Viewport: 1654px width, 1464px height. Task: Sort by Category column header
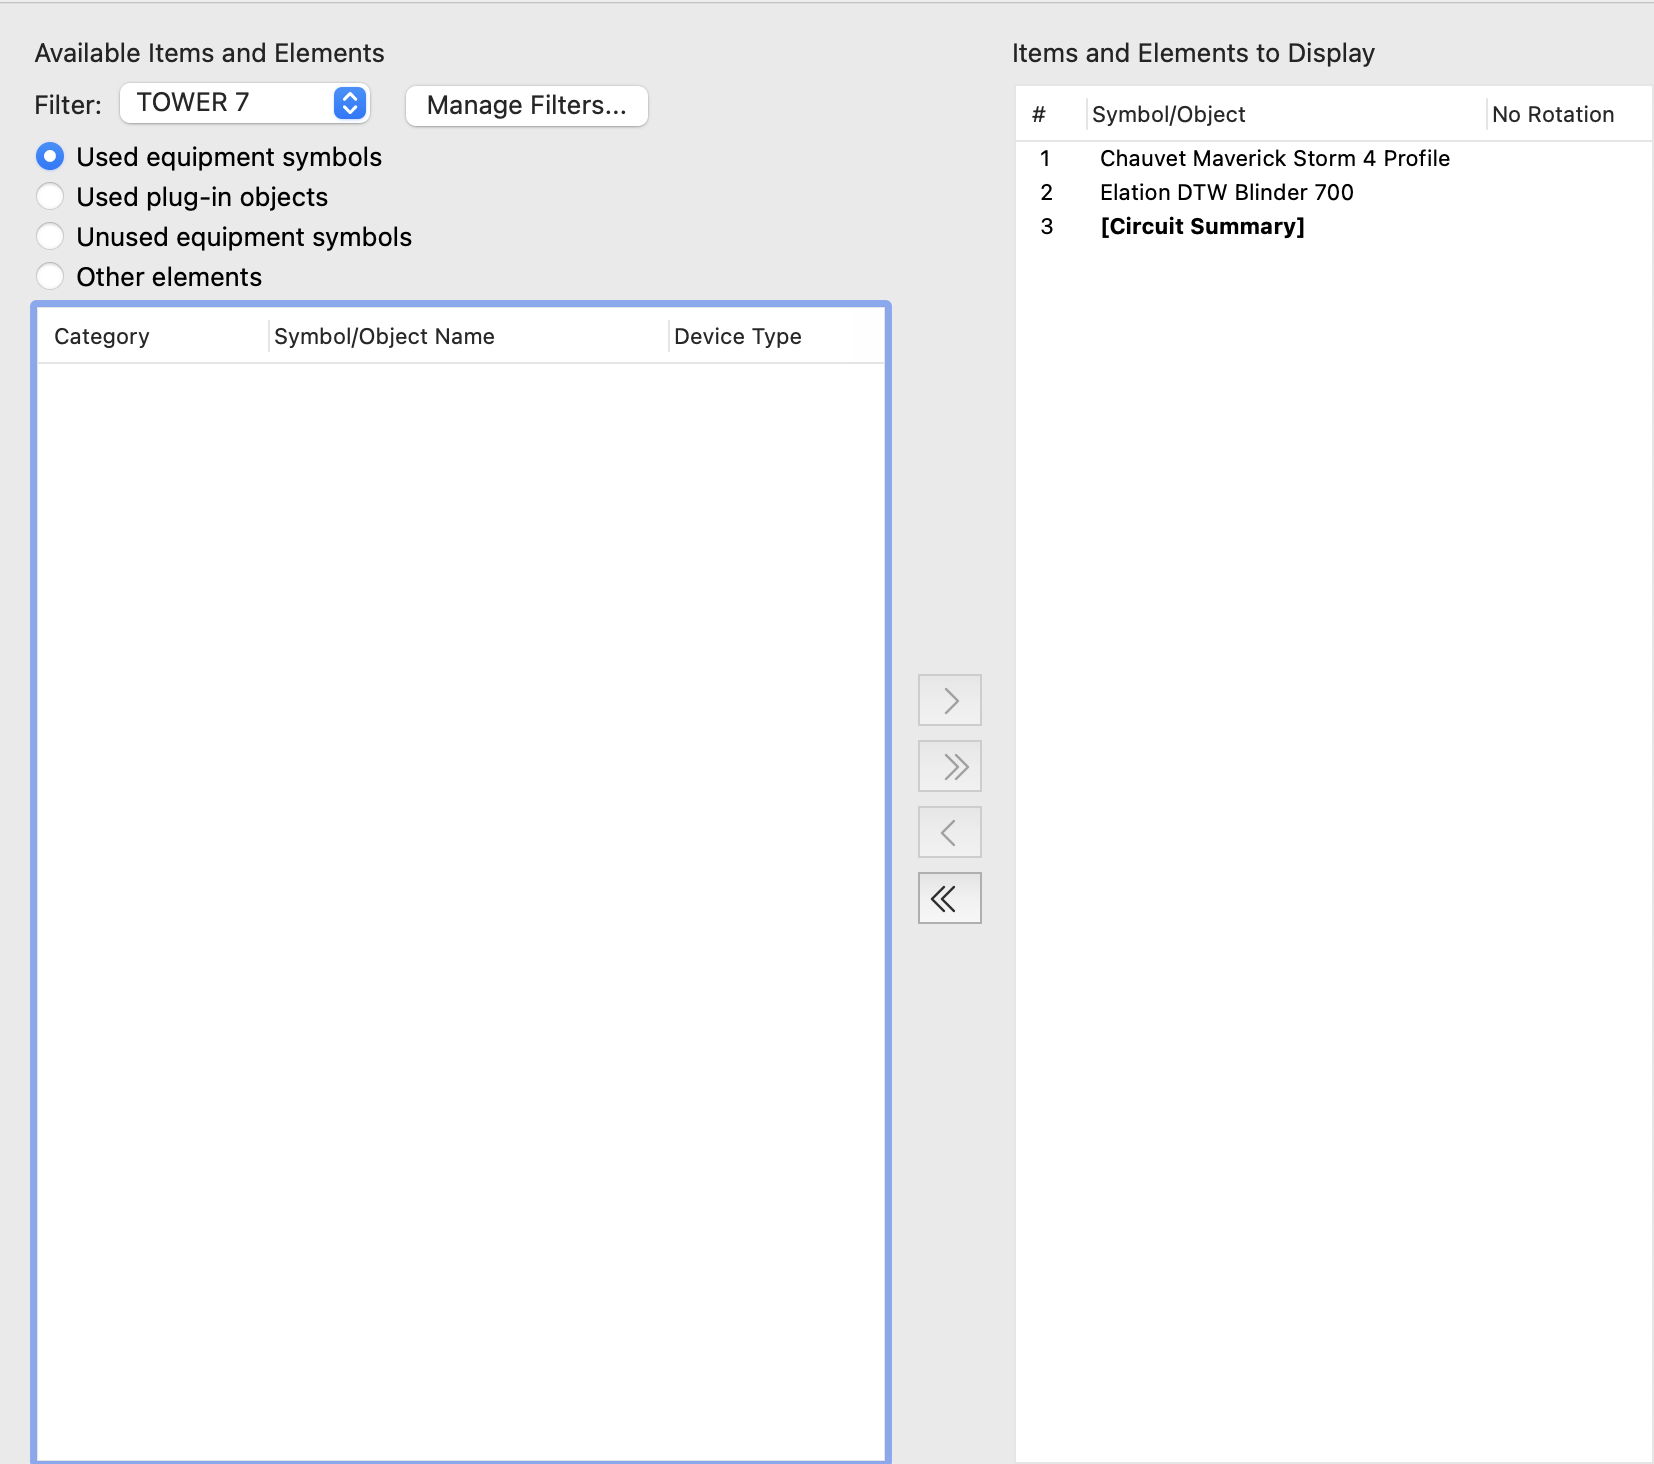pyautogui.click(x=102, y=337)
